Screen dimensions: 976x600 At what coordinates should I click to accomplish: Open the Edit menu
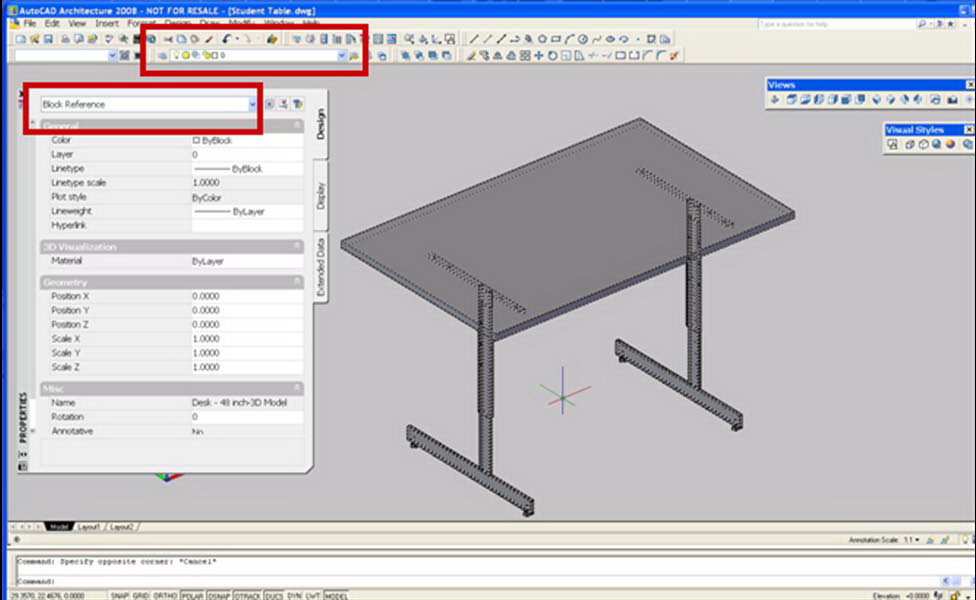52,24
